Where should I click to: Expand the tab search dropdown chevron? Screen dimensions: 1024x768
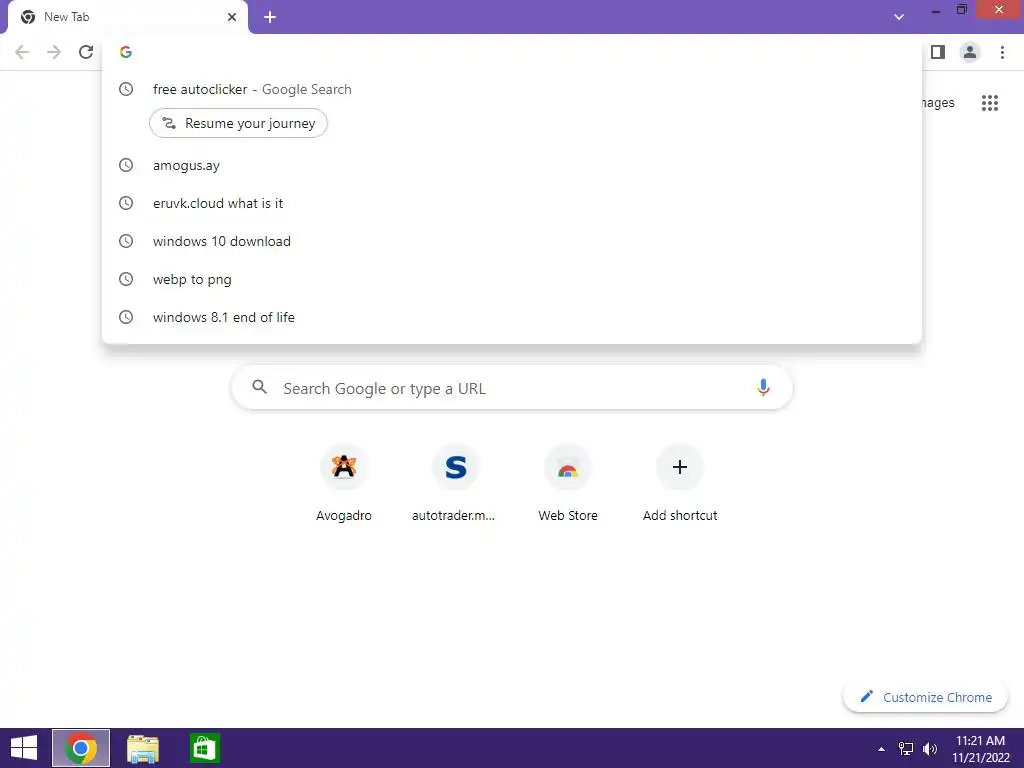coord(899,17)
